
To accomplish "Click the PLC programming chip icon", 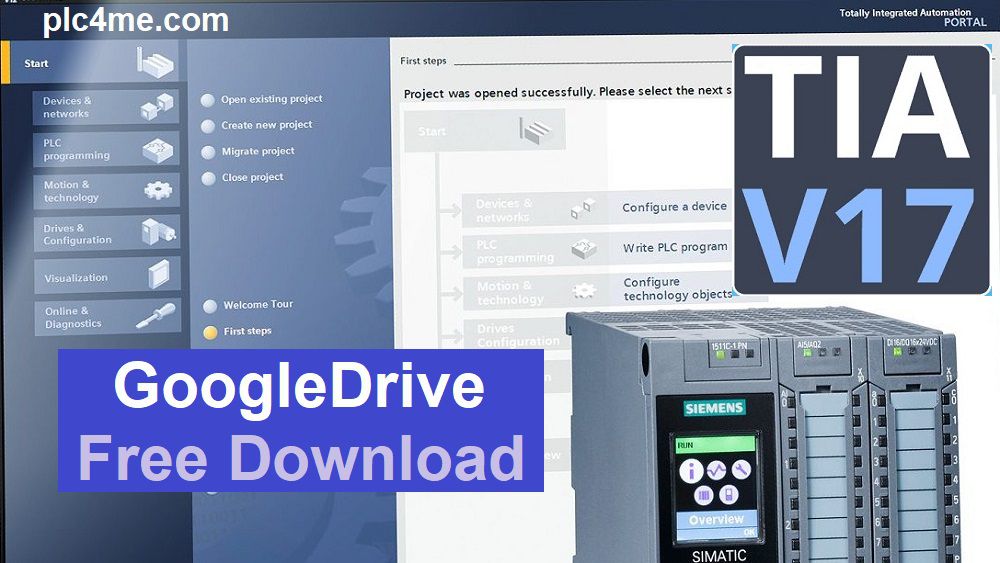I will pos(157,150).
